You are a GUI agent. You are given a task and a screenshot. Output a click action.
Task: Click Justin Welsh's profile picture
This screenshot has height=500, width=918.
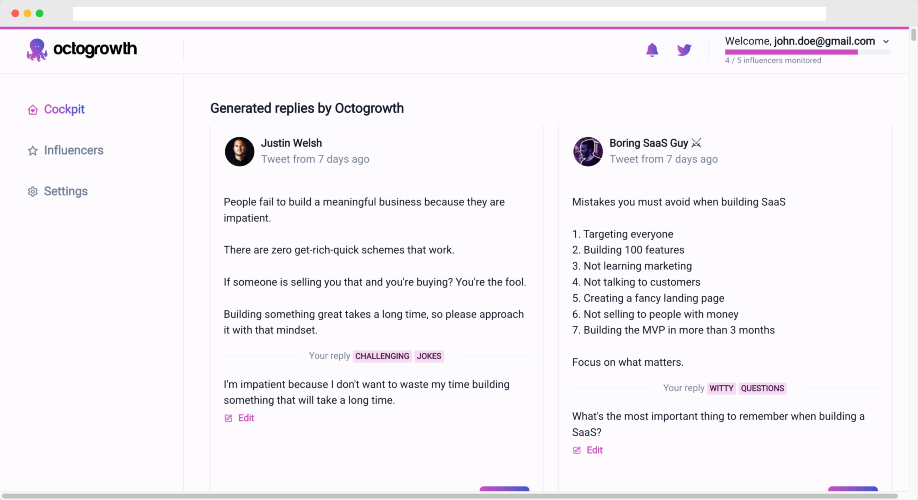pyautogui.click(x=239, y=152)
